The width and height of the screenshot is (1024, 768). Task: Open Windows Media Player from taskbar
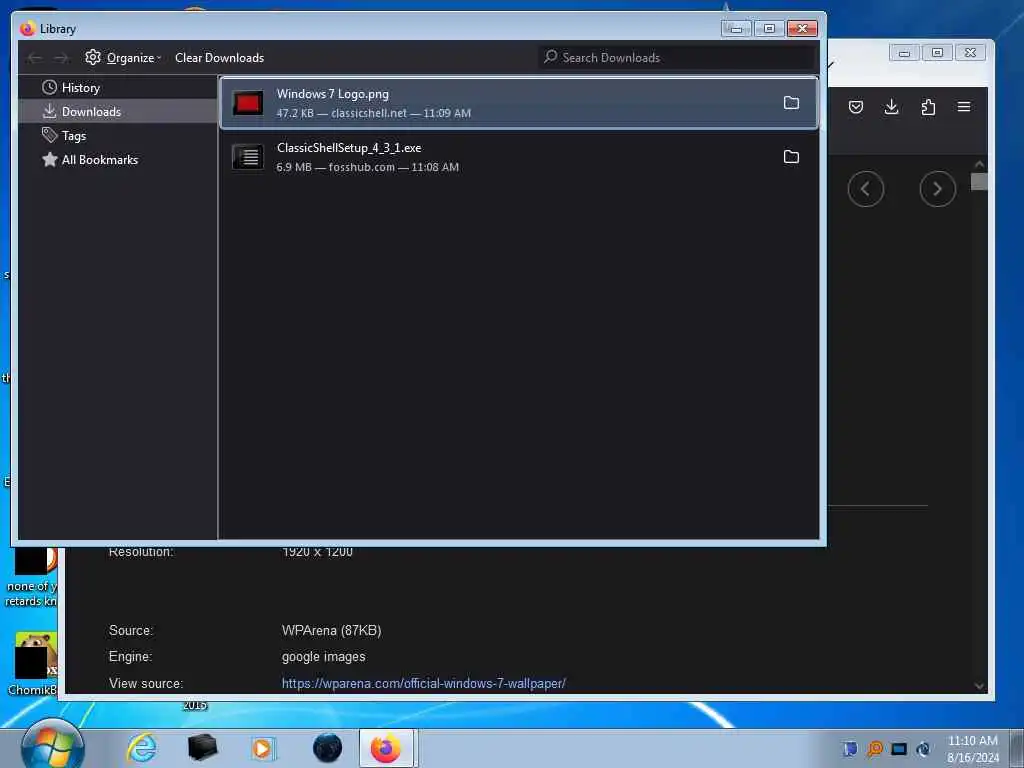263,748
